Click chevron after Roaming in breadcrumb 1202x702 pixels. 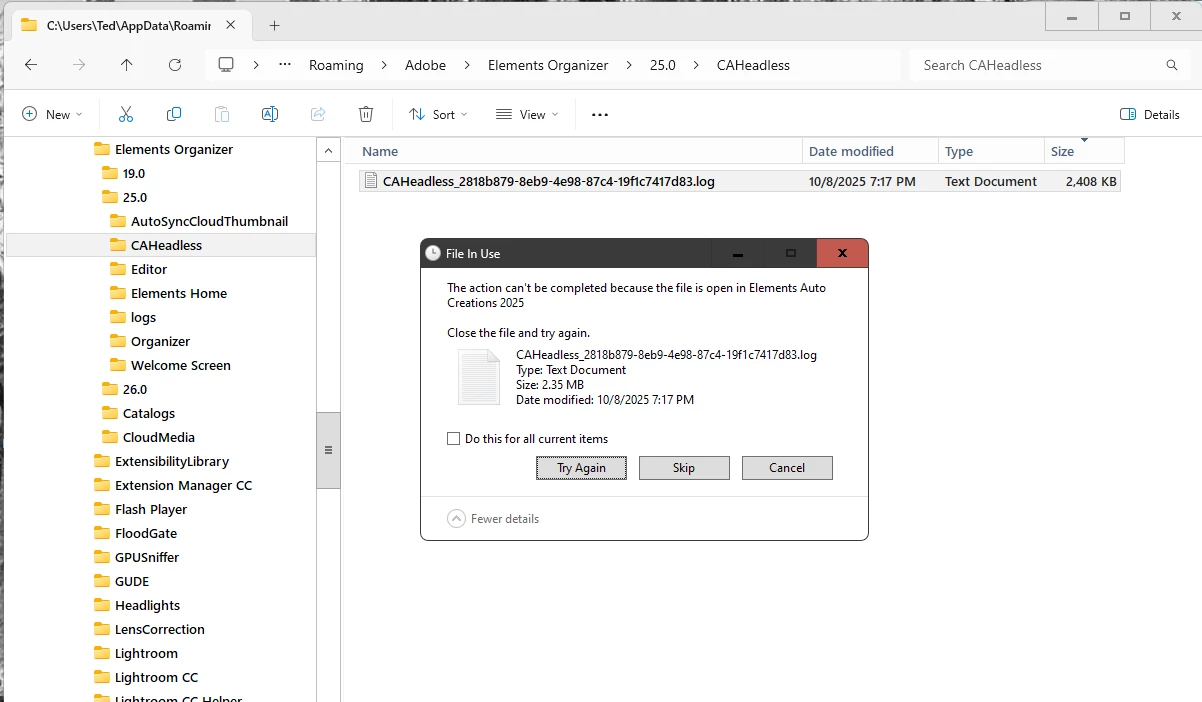[384, 65]
